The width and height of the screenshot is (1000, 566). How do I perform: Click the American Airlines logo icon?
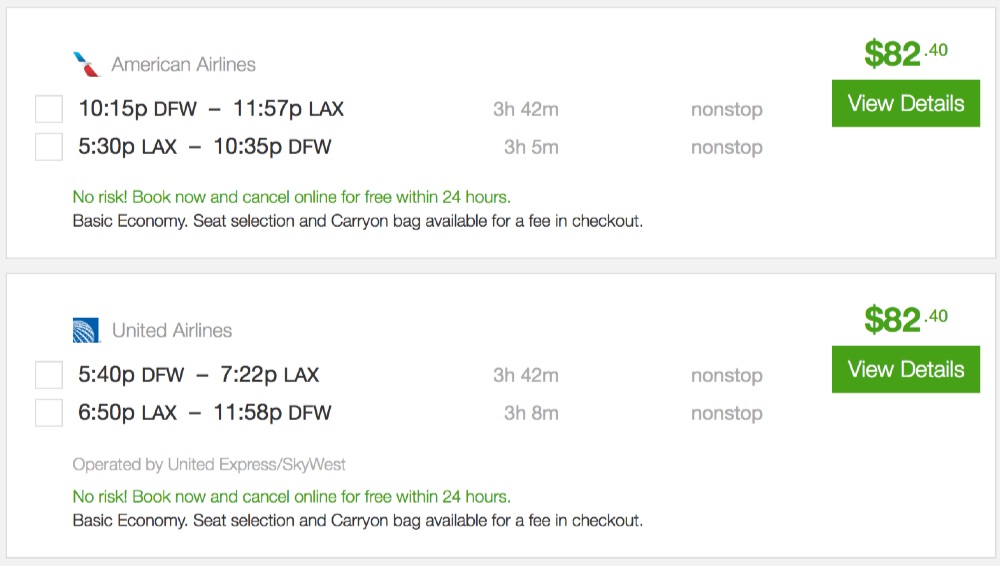(87, 65)
